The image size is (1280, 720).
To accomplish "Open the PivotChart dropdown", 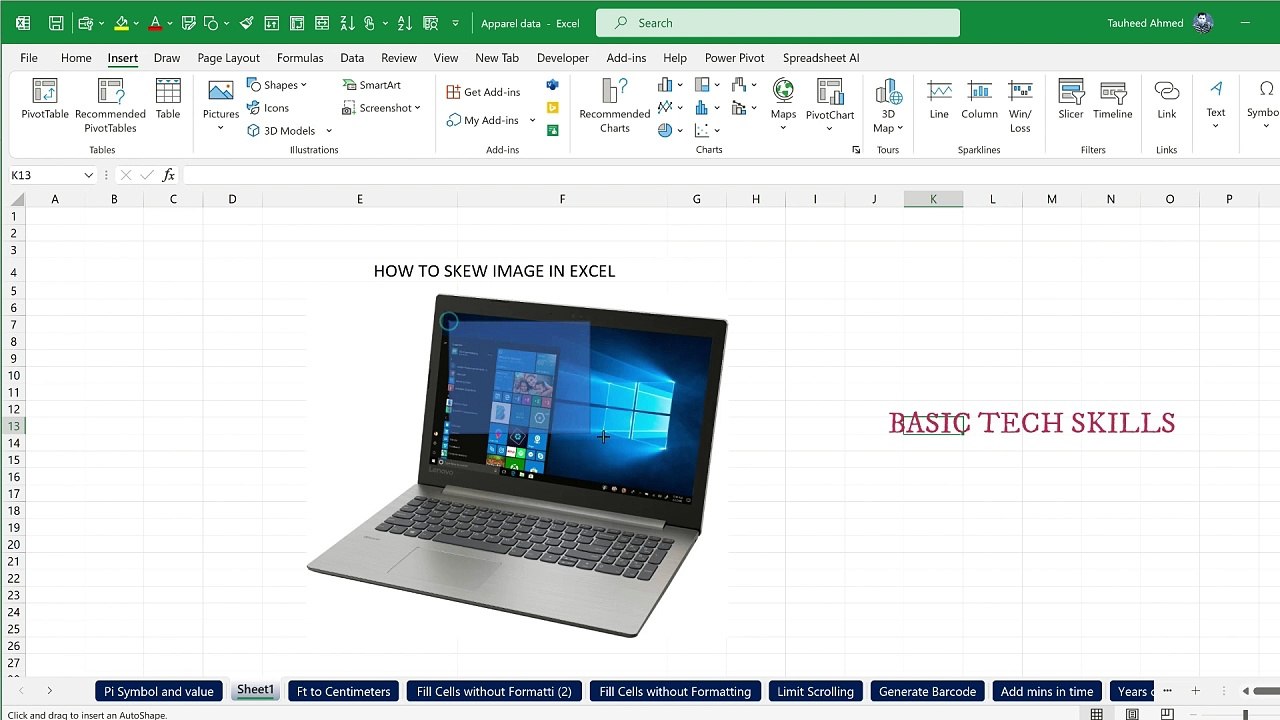I will [x=829, y=129].
